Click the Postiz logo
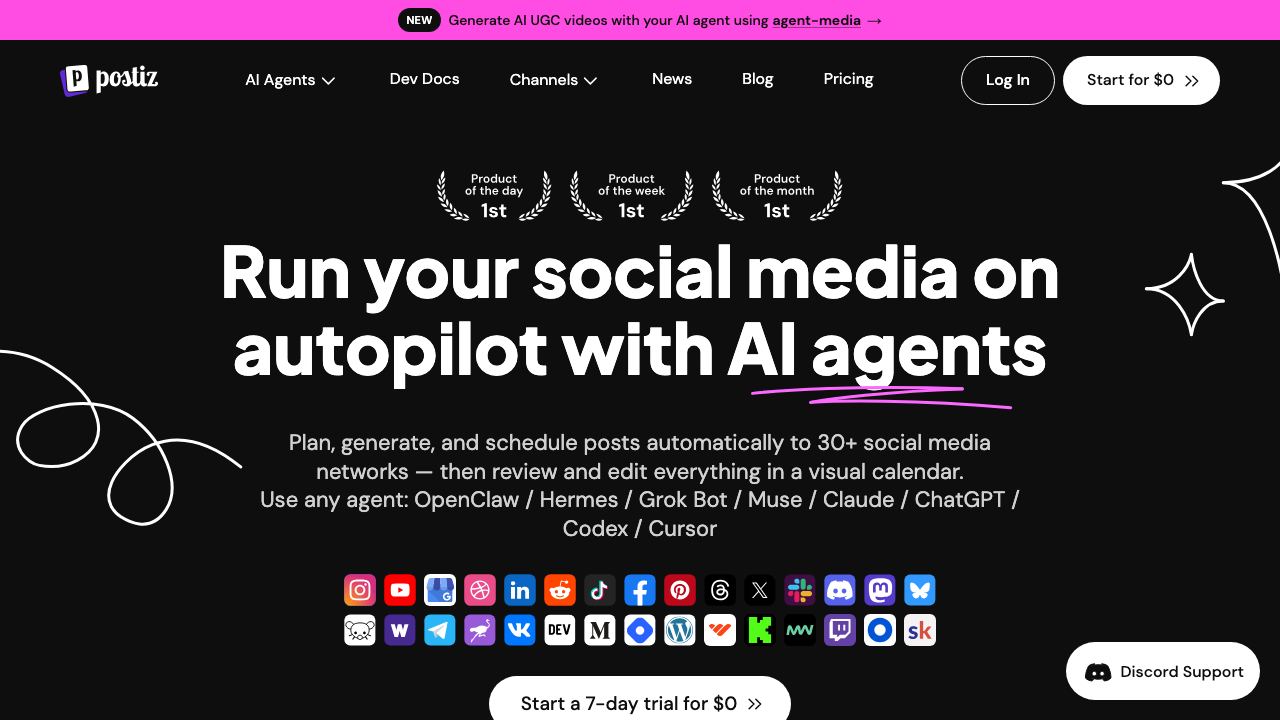The height and width of the screenshot is (720, 1280). pyautogui.click(x=109, y=79)
